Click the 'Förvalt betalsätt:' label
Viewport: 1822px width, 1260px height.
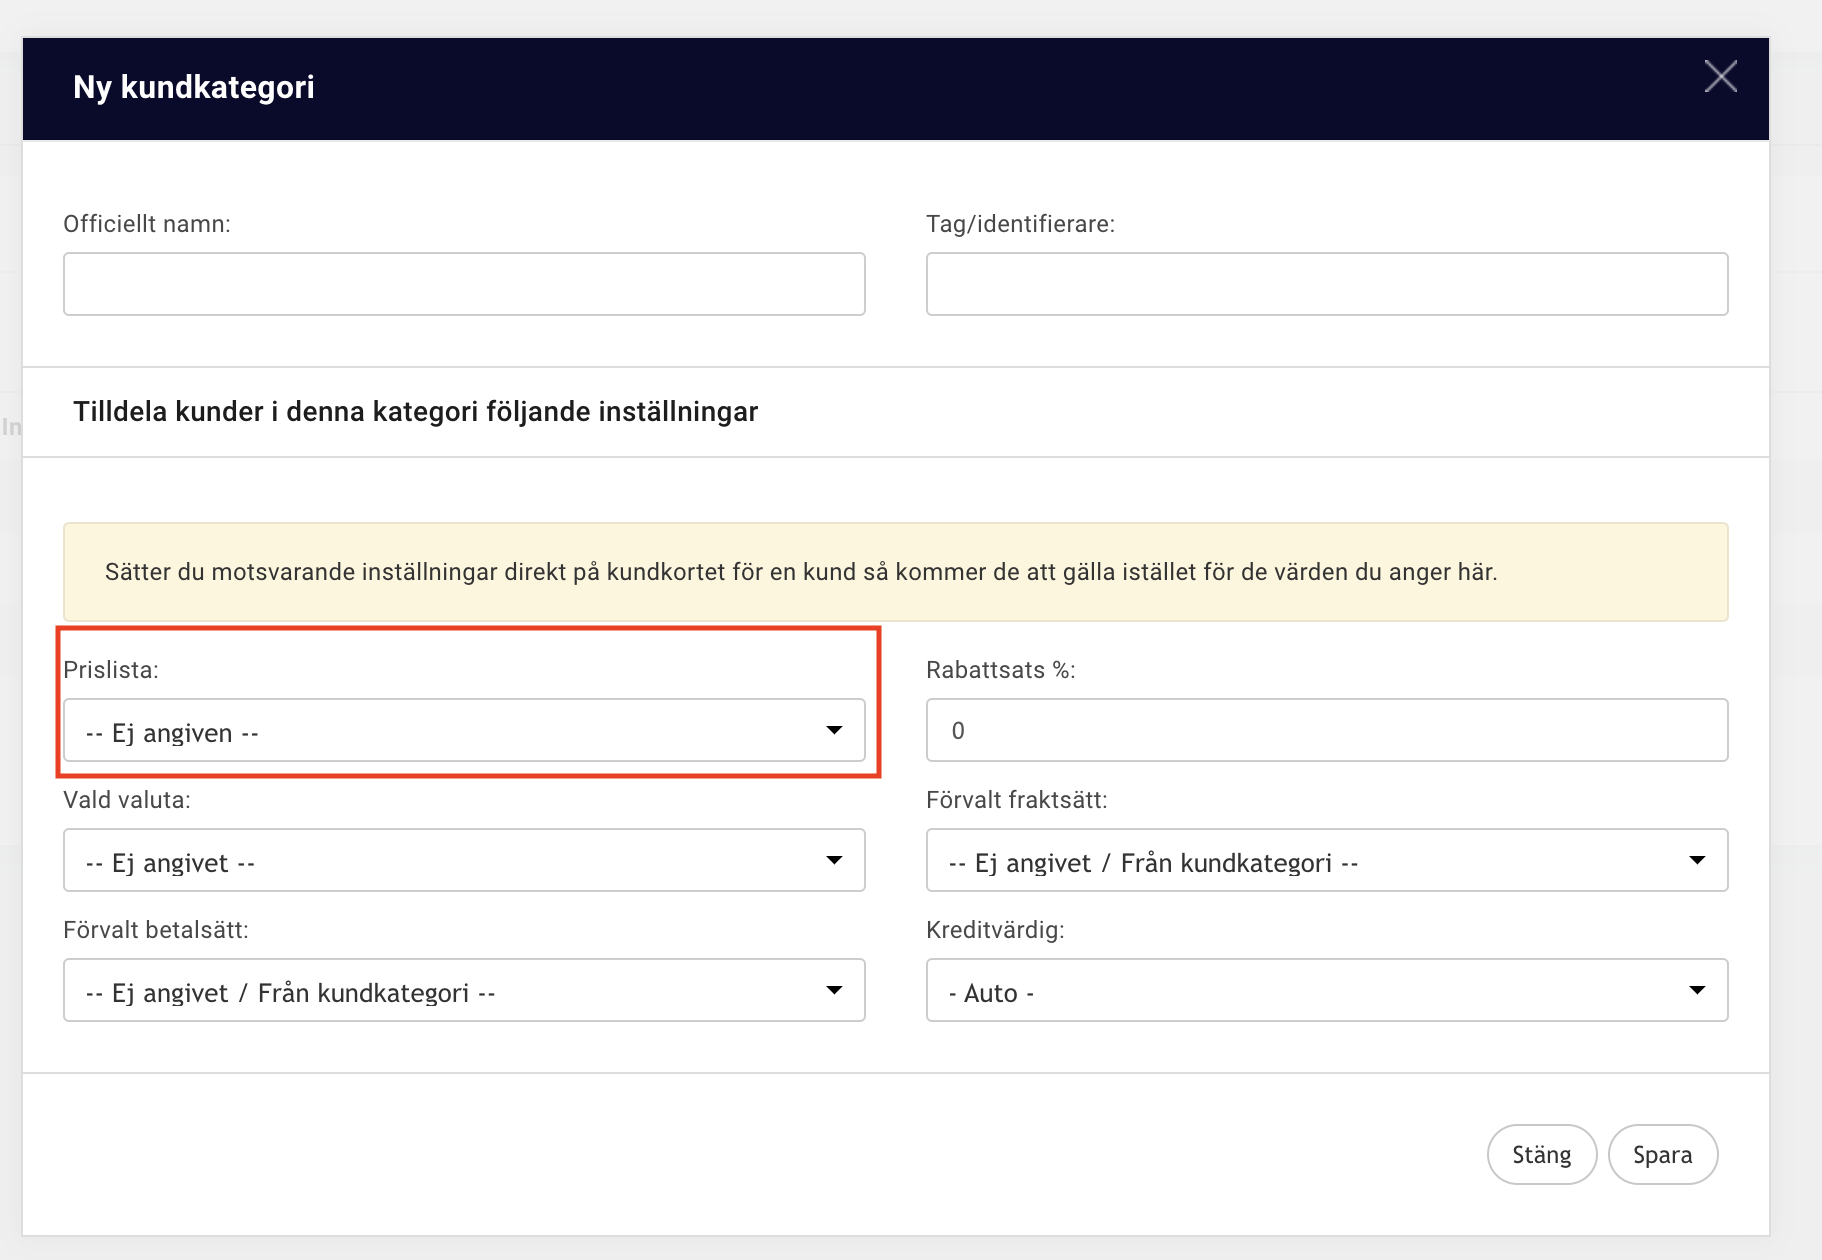pos(156,930)
